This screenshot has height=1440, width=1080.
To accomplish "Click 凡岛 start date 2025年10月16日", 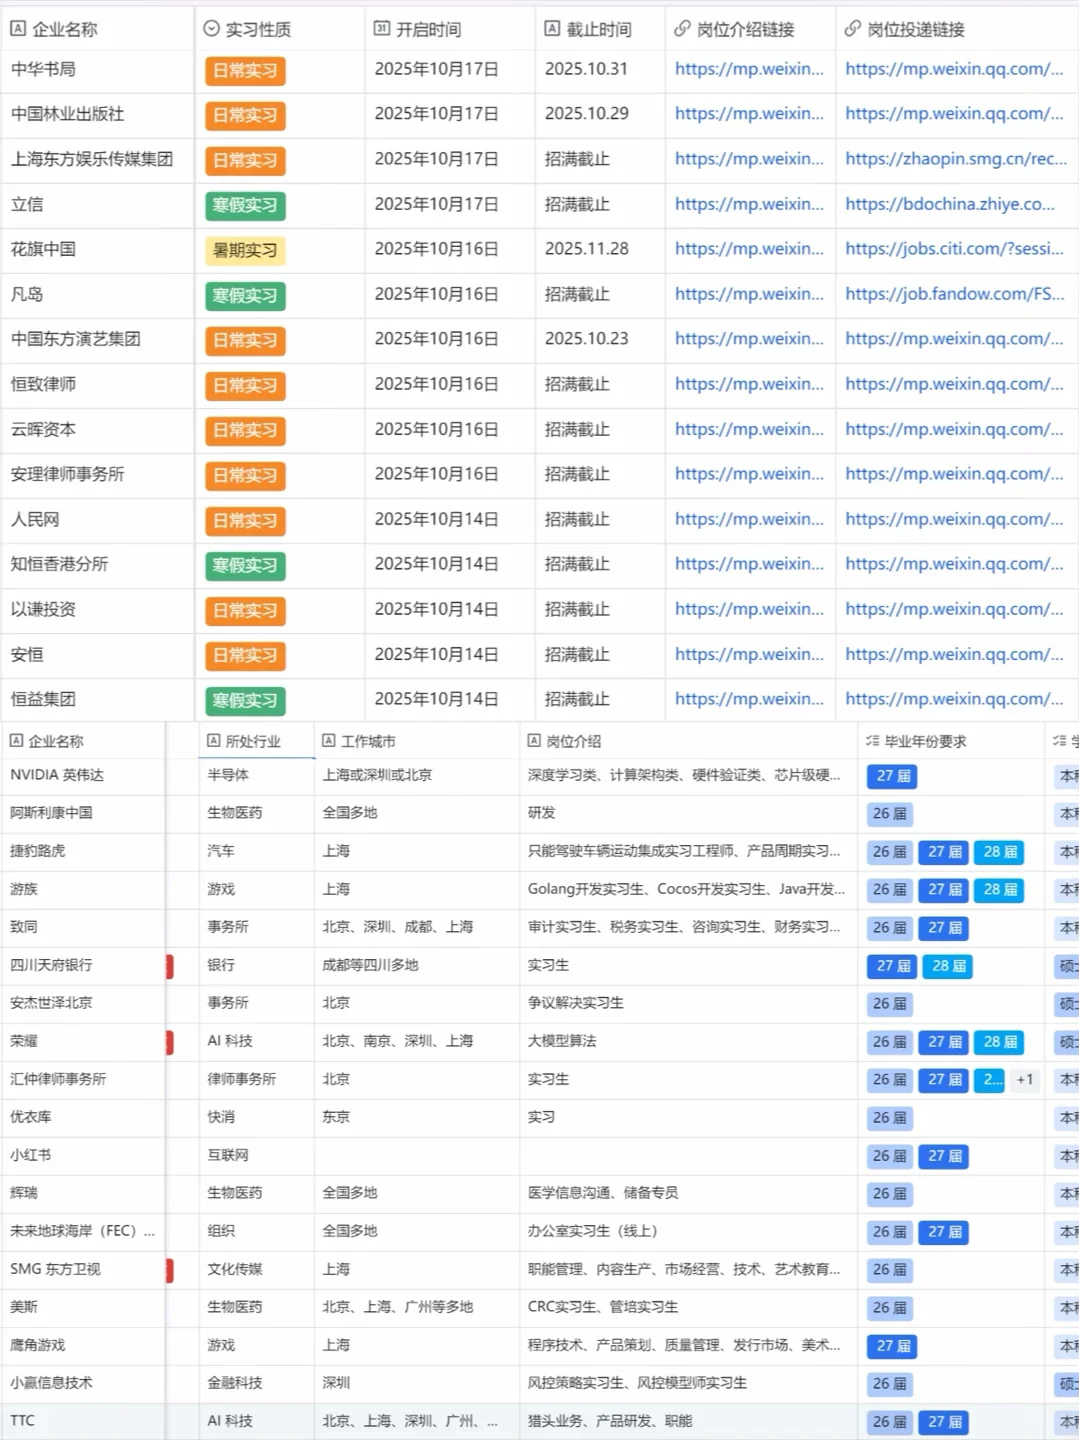I will point(450,294).
